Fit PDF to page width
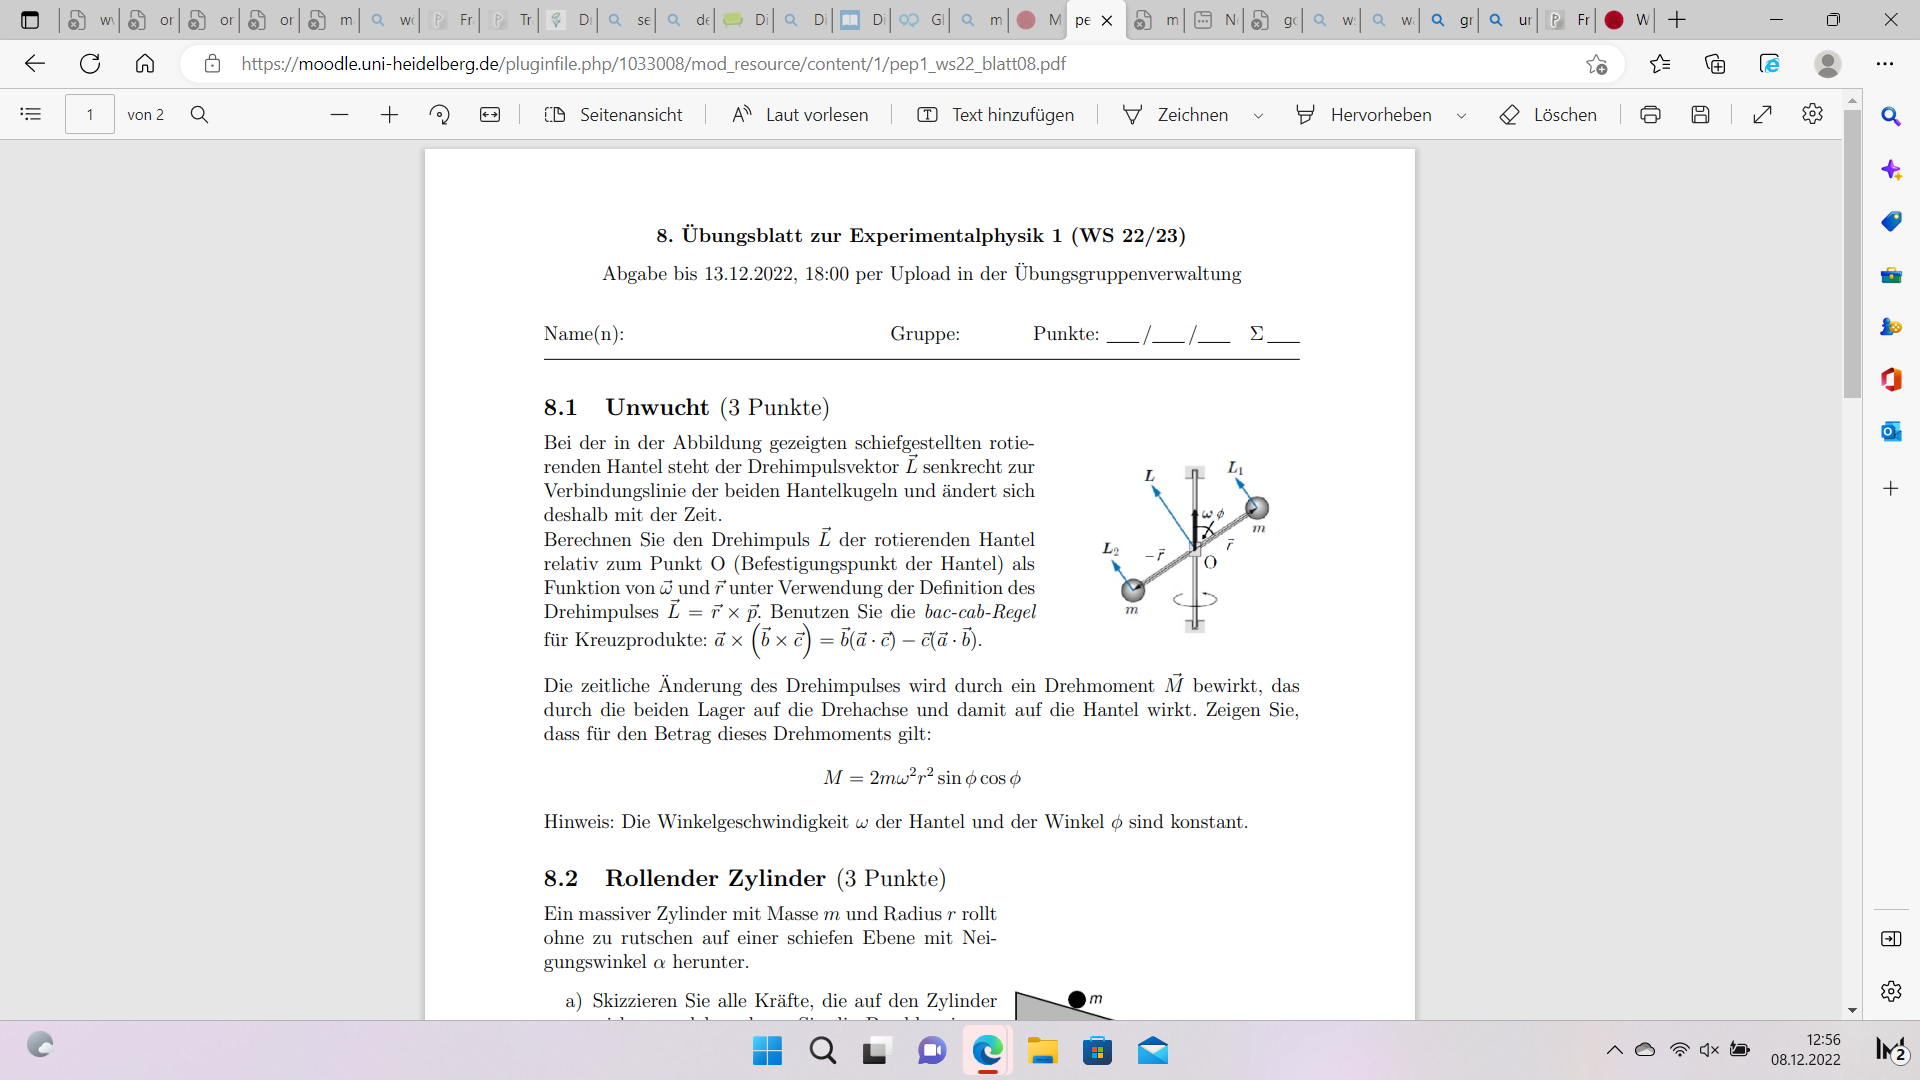This screenshot has width=1920, height=1080. pos(490,115)
